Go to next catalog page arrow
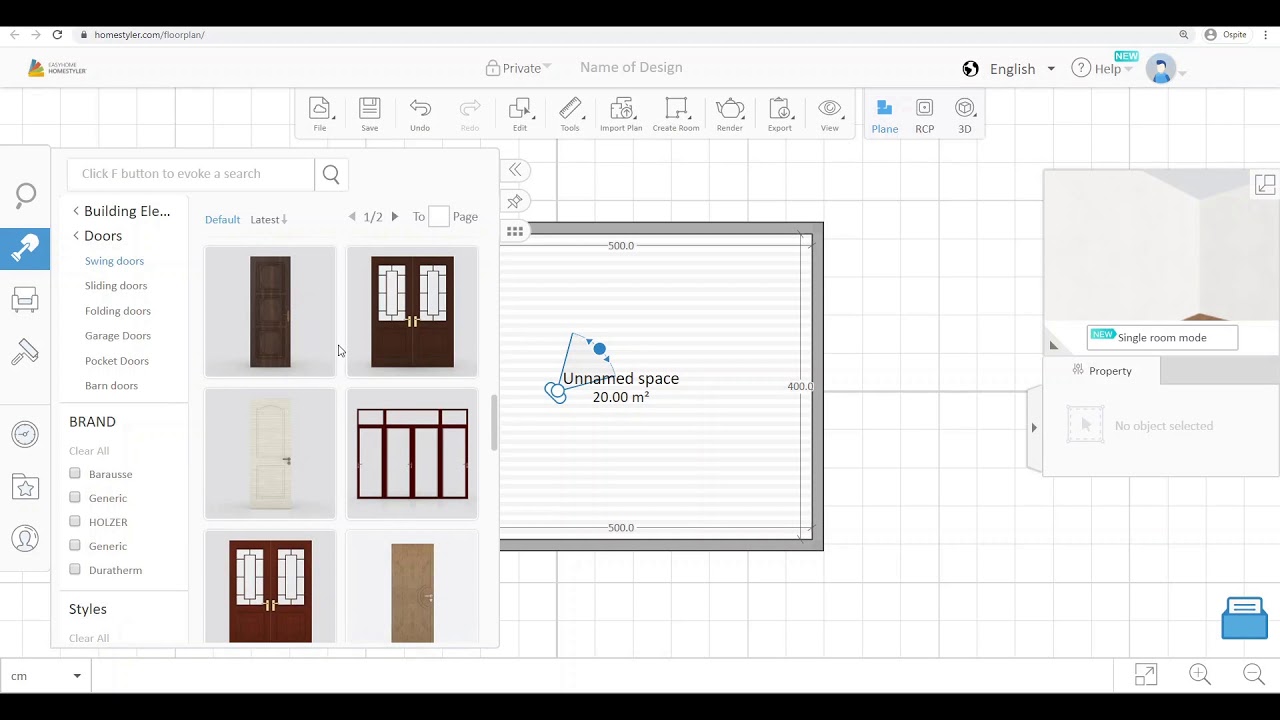1280x720 pixels. [x=395, y=217]
